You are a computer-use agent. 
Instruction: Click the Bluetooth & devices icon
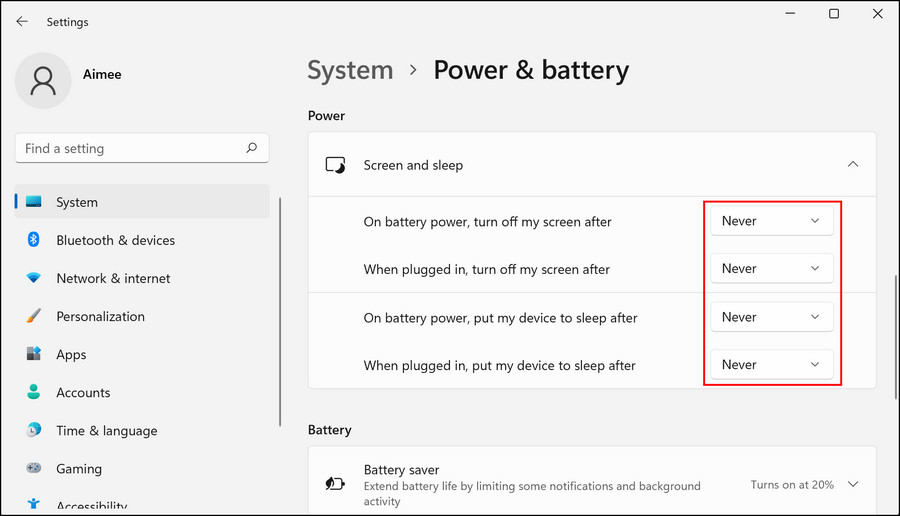click(33, 240)
